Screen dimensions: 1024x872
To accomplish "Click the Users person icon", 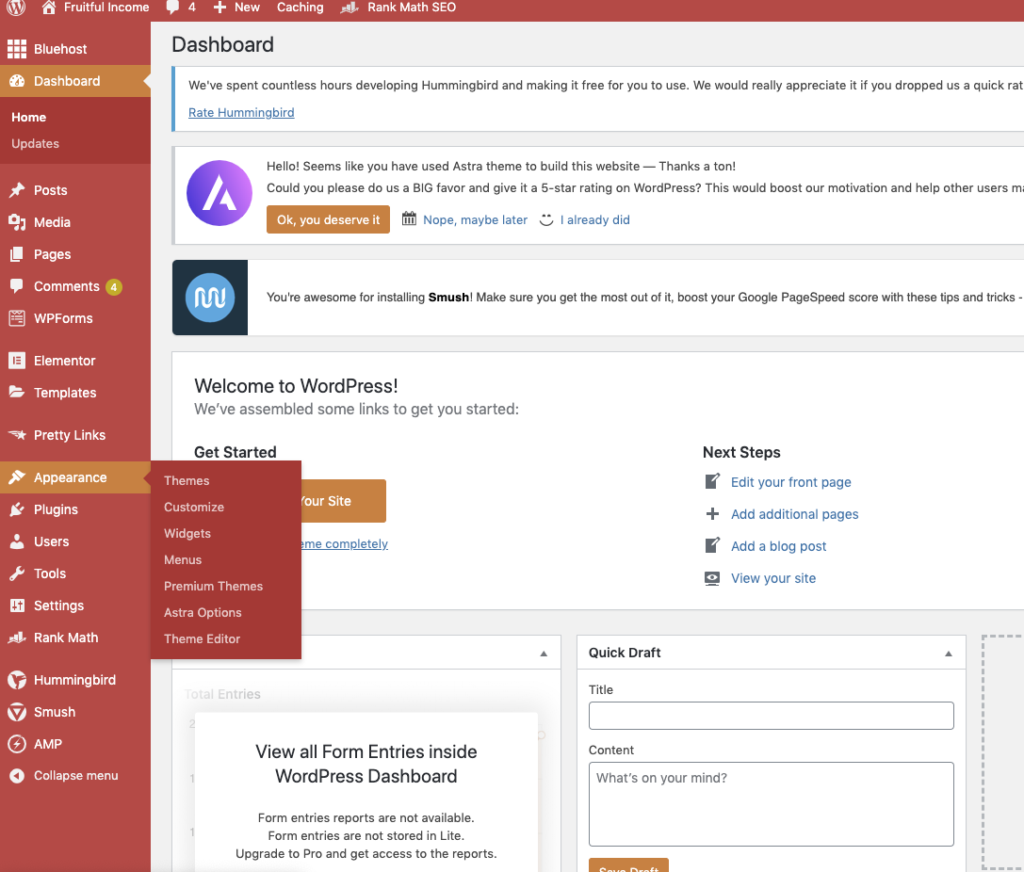I will click(17, 541).
